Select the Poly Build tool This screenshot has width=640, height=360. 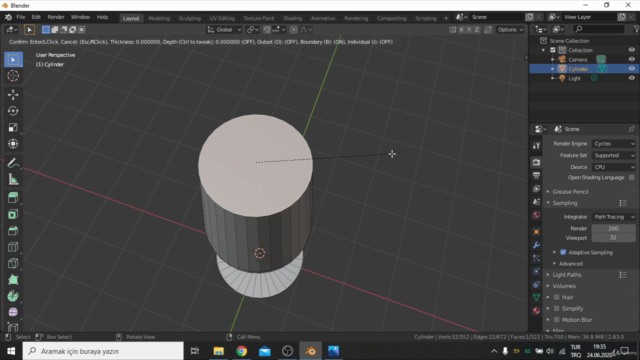[13, 280]
